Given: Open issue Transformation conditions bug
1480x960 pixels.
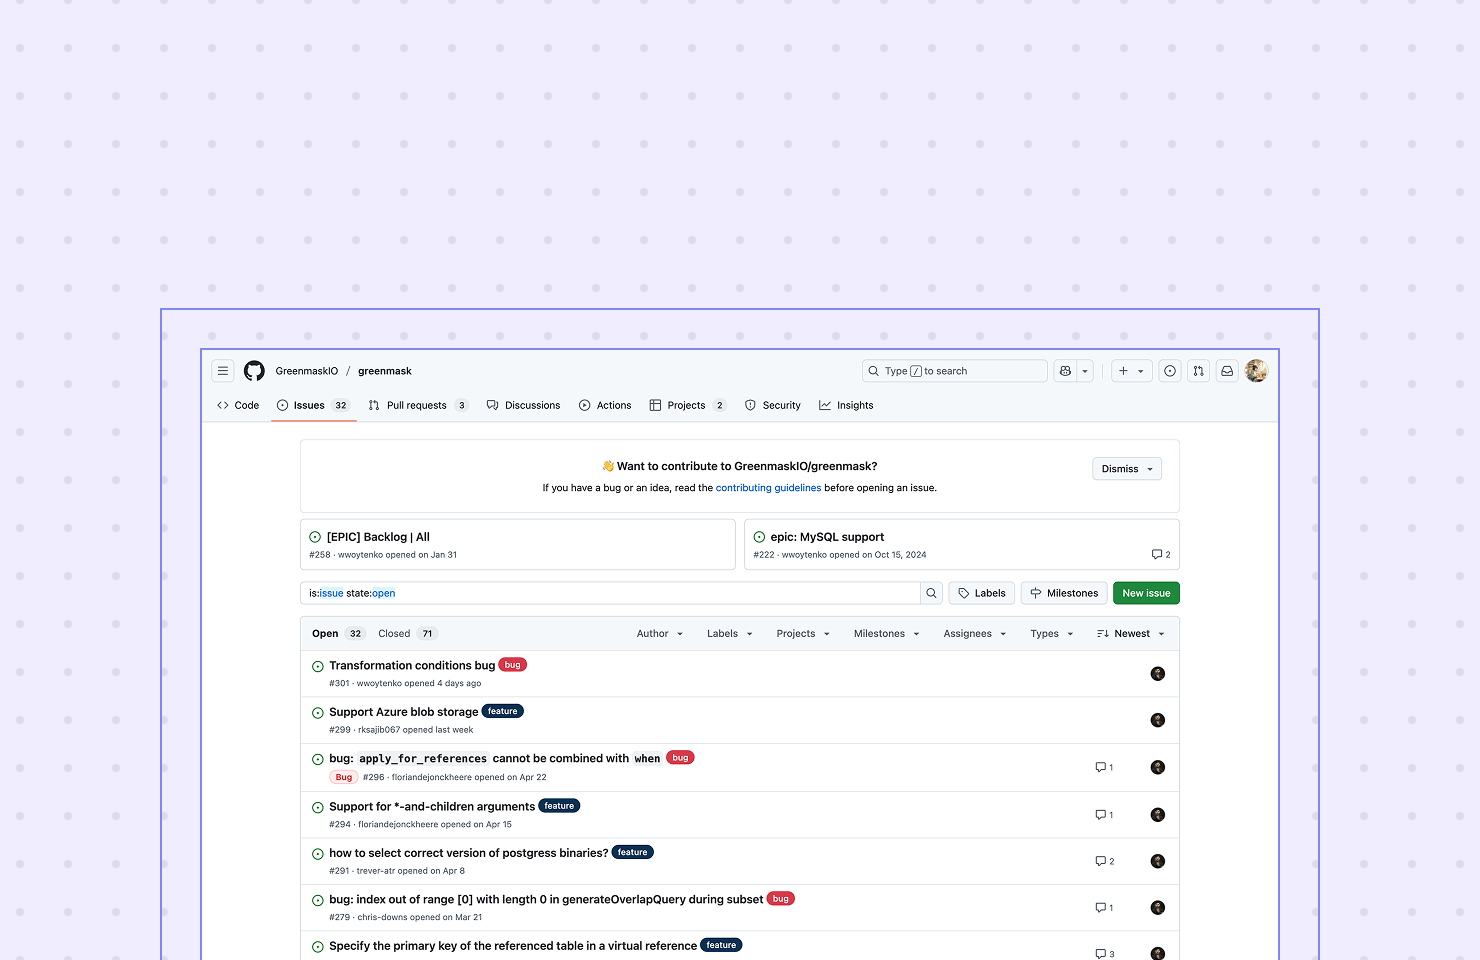Looking at the screenshot, I should (x=412, y=666).
